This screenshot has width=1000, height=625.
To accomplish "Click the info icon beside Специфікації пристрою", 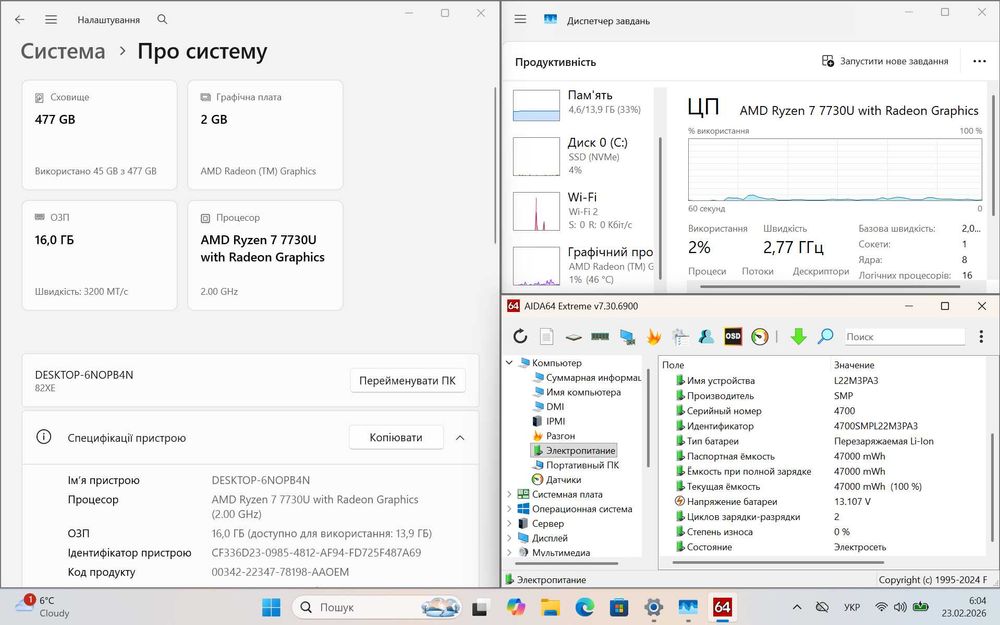I will [x=43, y=437].
